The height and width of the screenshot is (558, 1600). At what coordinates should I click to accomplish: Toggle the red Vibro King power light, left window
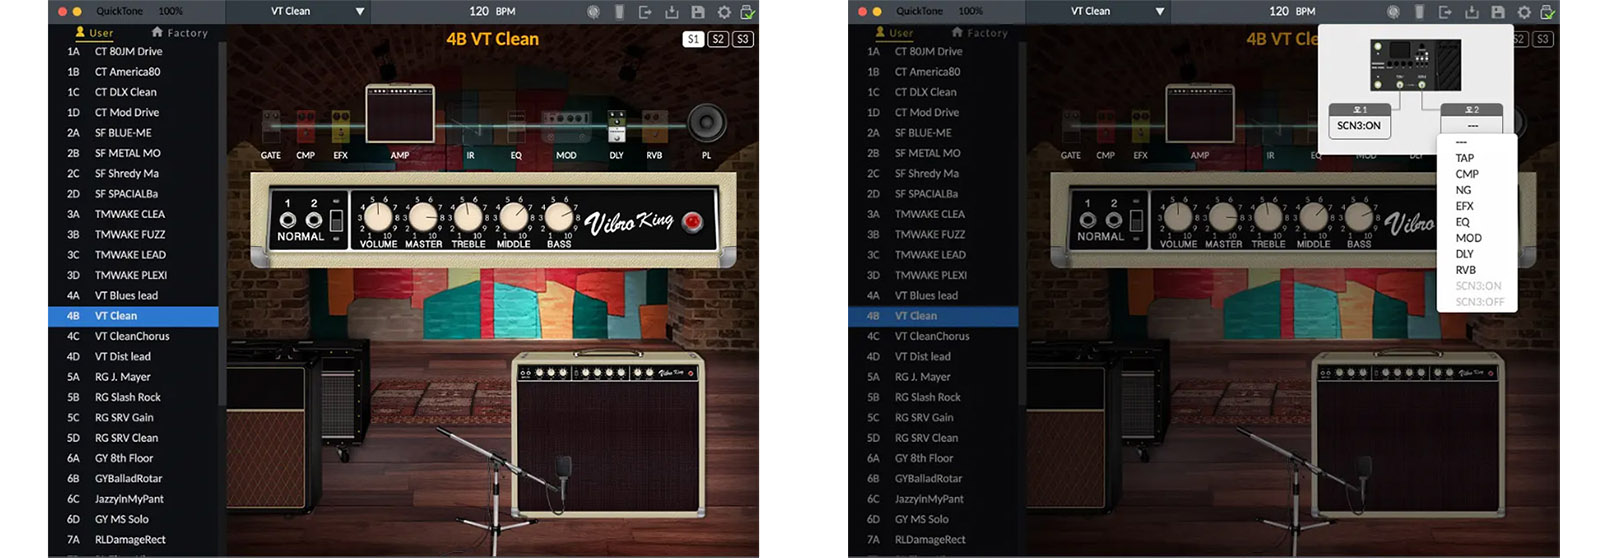click(x=691, y=221)
